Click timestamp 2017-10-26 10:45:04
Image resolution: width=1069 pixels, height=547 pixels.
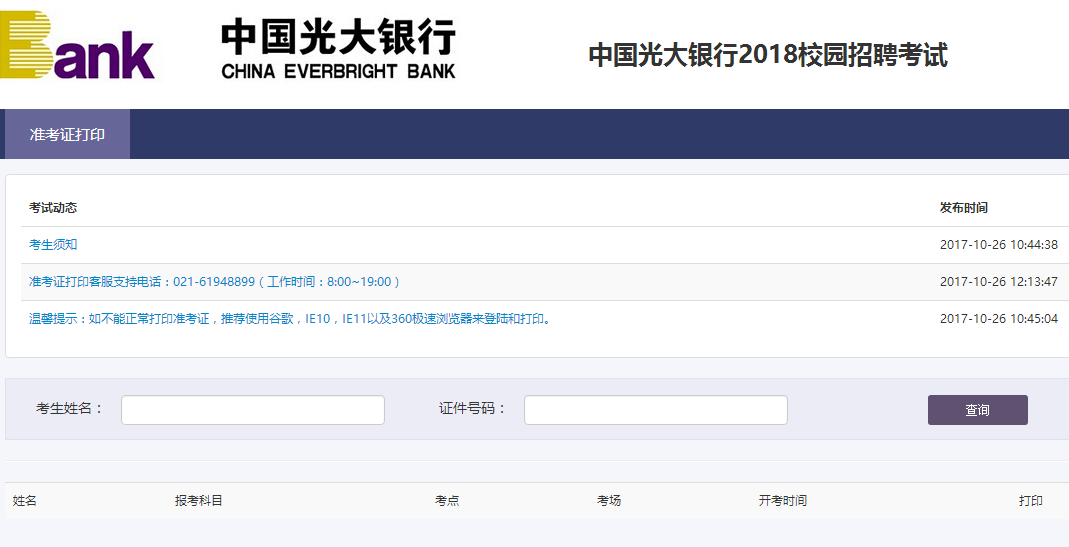click(x=999, y=319)
